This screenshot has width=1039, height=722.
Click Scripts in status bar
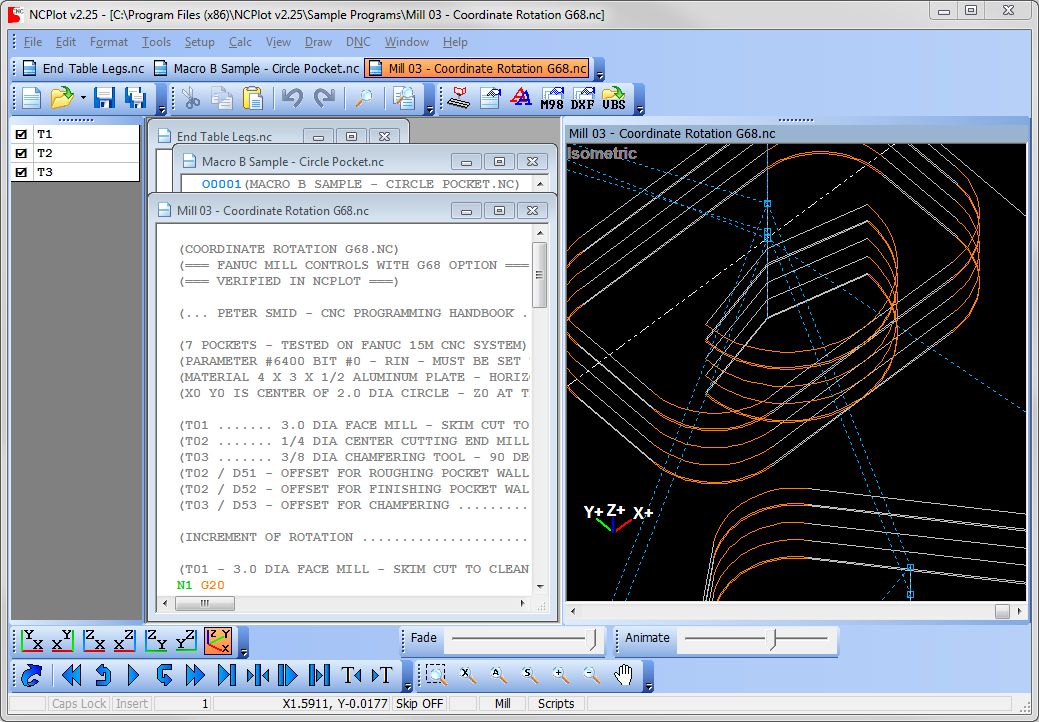coord(556,703)
